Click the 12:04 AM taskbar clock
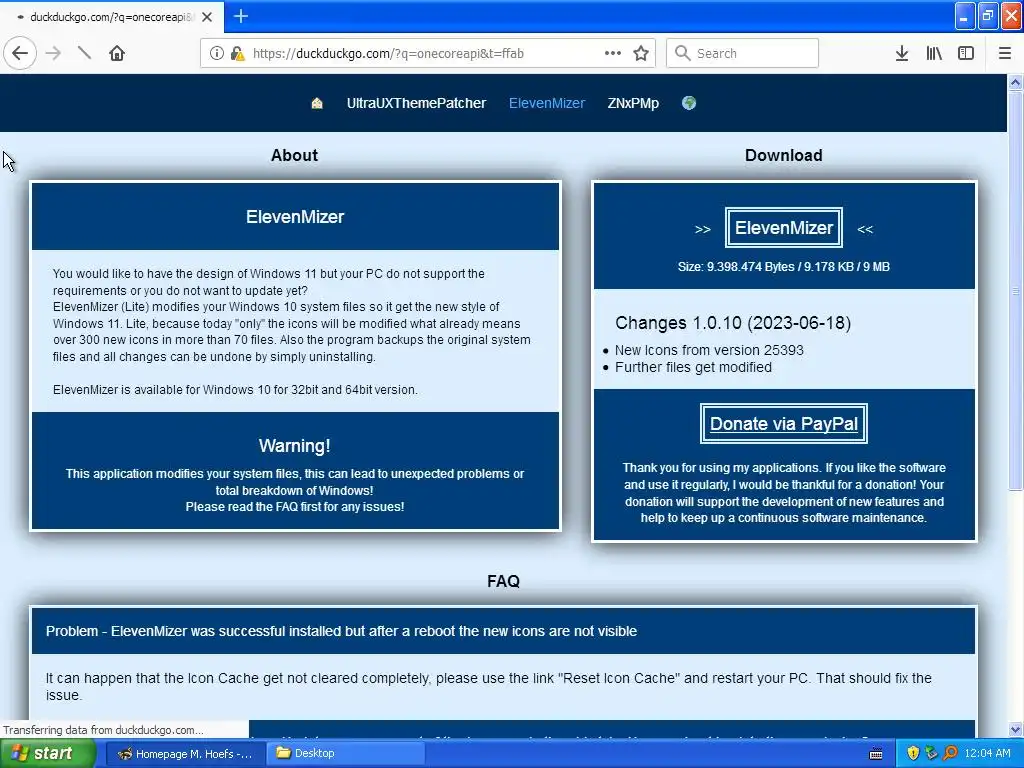 pyautogui.click(x=987, y=753)
